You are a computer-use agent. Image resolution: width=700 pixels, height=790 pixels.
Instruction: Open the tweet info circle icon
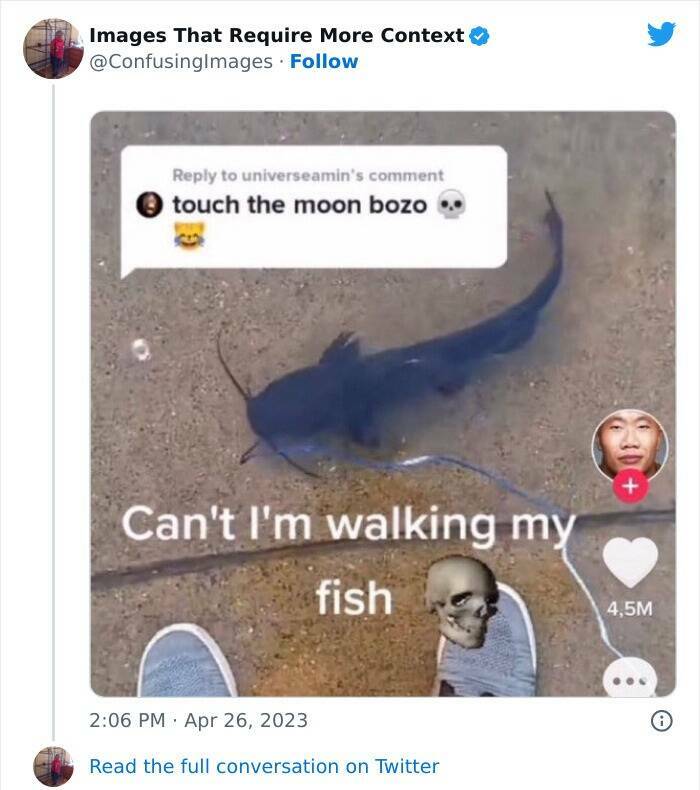(x=661, y=720)
